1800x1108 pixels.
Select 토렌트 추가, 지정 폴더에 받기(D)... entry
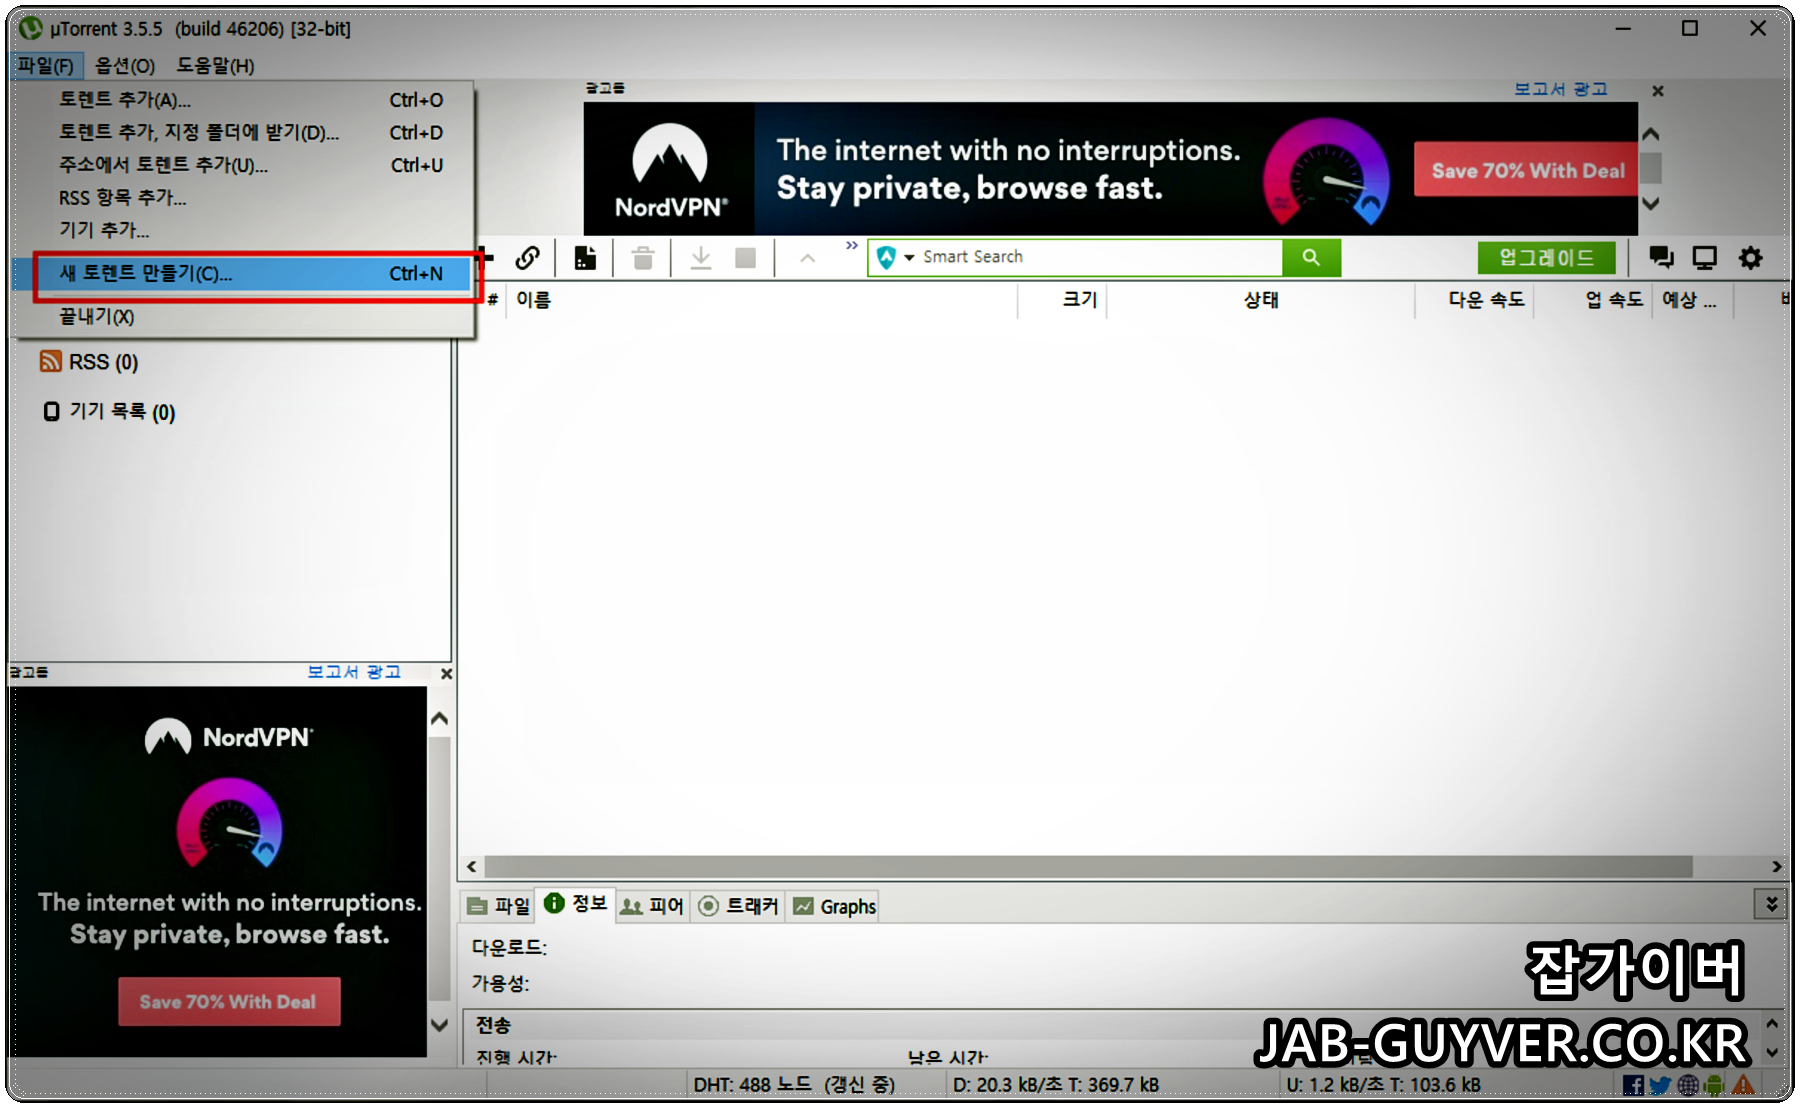tap(242, 132)
